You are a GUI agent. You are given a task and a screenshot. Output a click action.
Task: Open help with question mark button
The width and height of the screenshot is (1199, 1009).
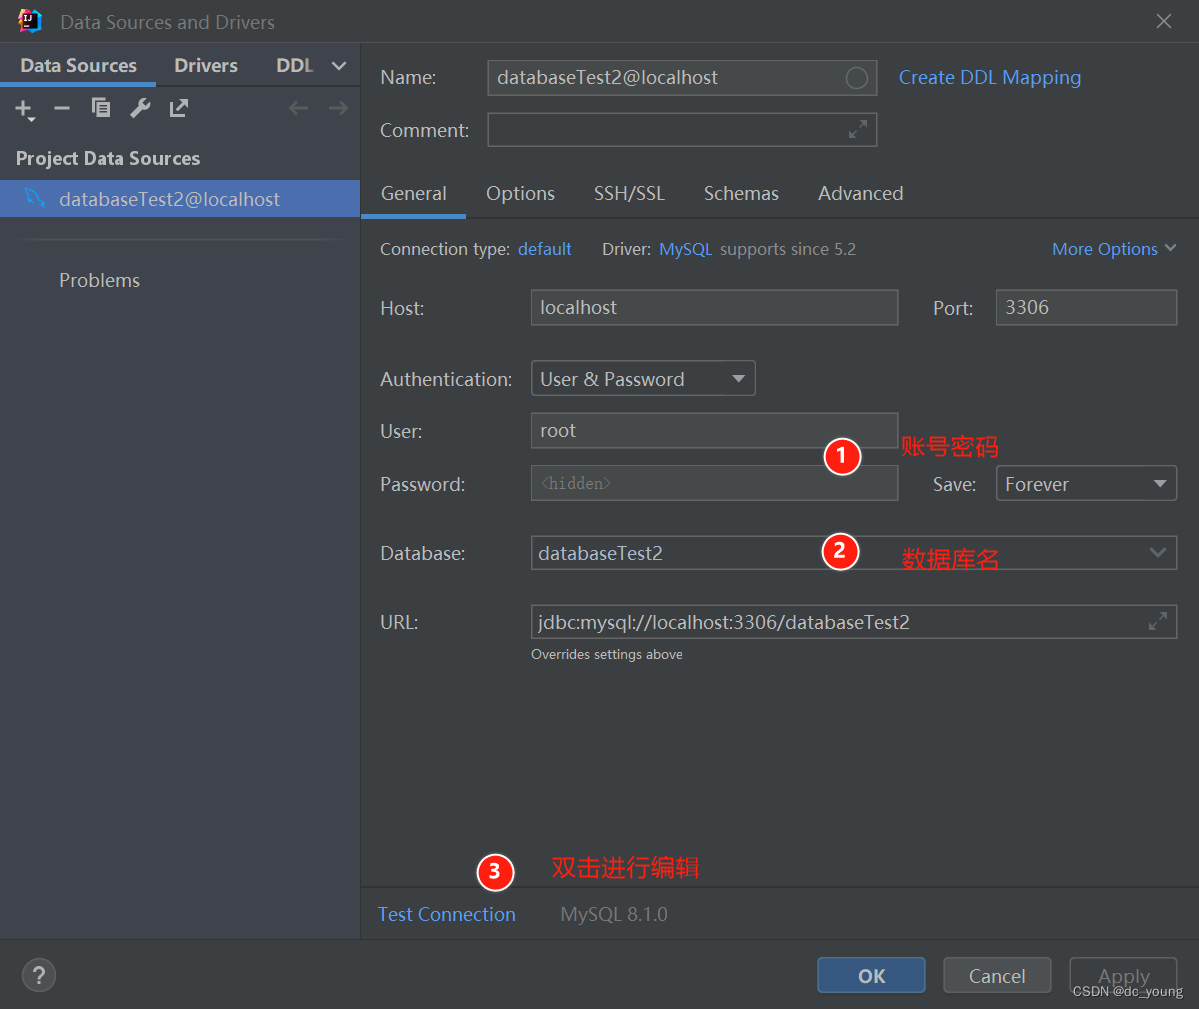coord(39,975)
